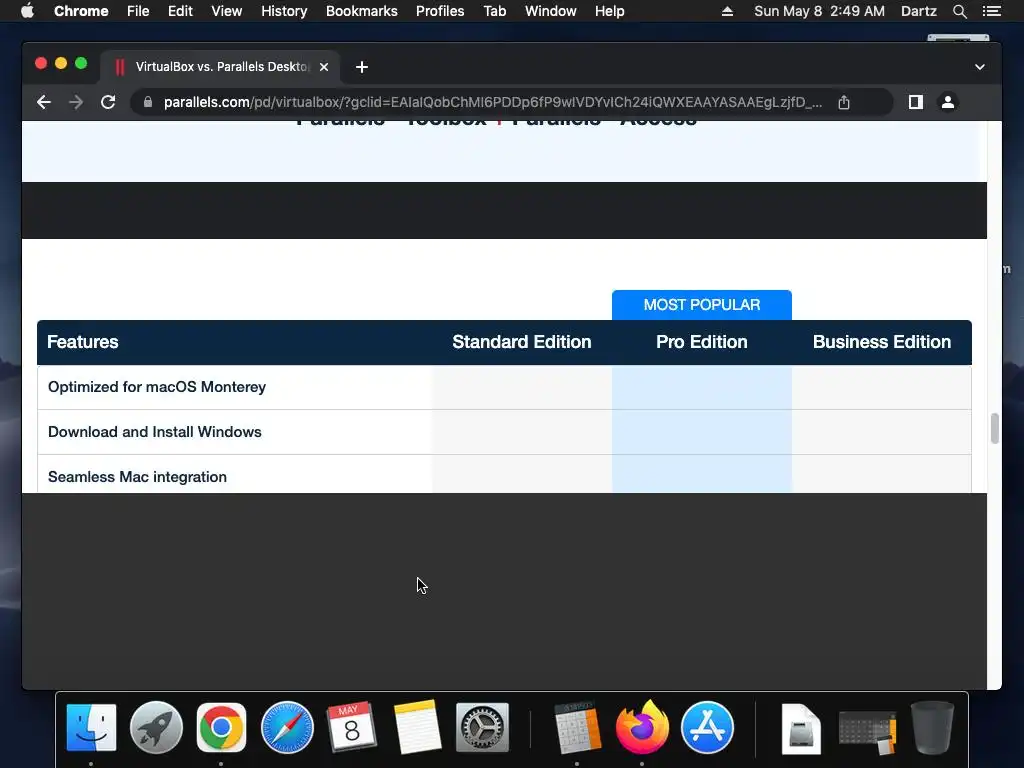Click the Download and Install Windows row
The width and height of the screenshot is (1024, 768).
coord(504,432)
